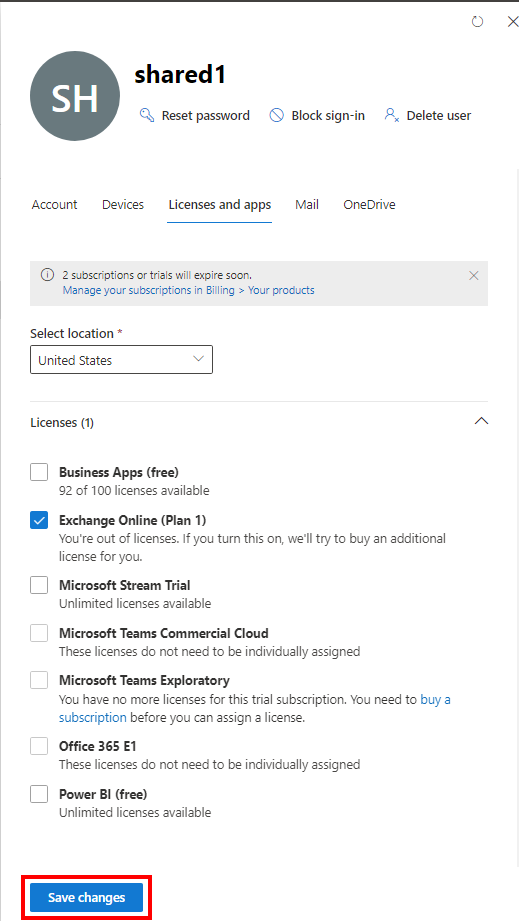This screenshot has height=921, width=519.
Task: Dismiss the subscription expiry notice
Action: point(474,275)
